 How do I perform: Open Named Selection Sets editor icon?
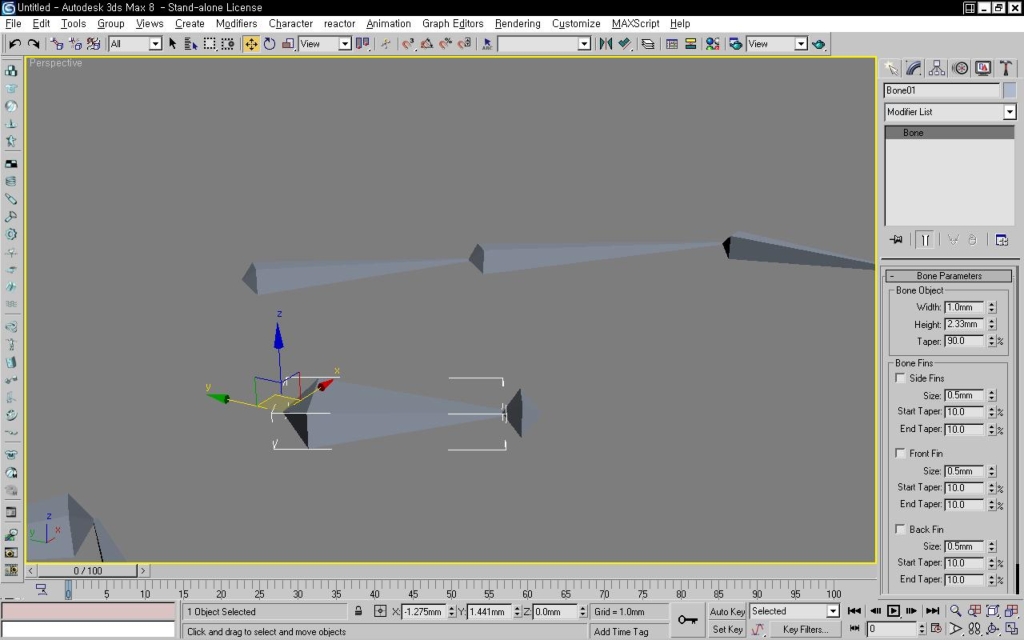tap(487, 44)
